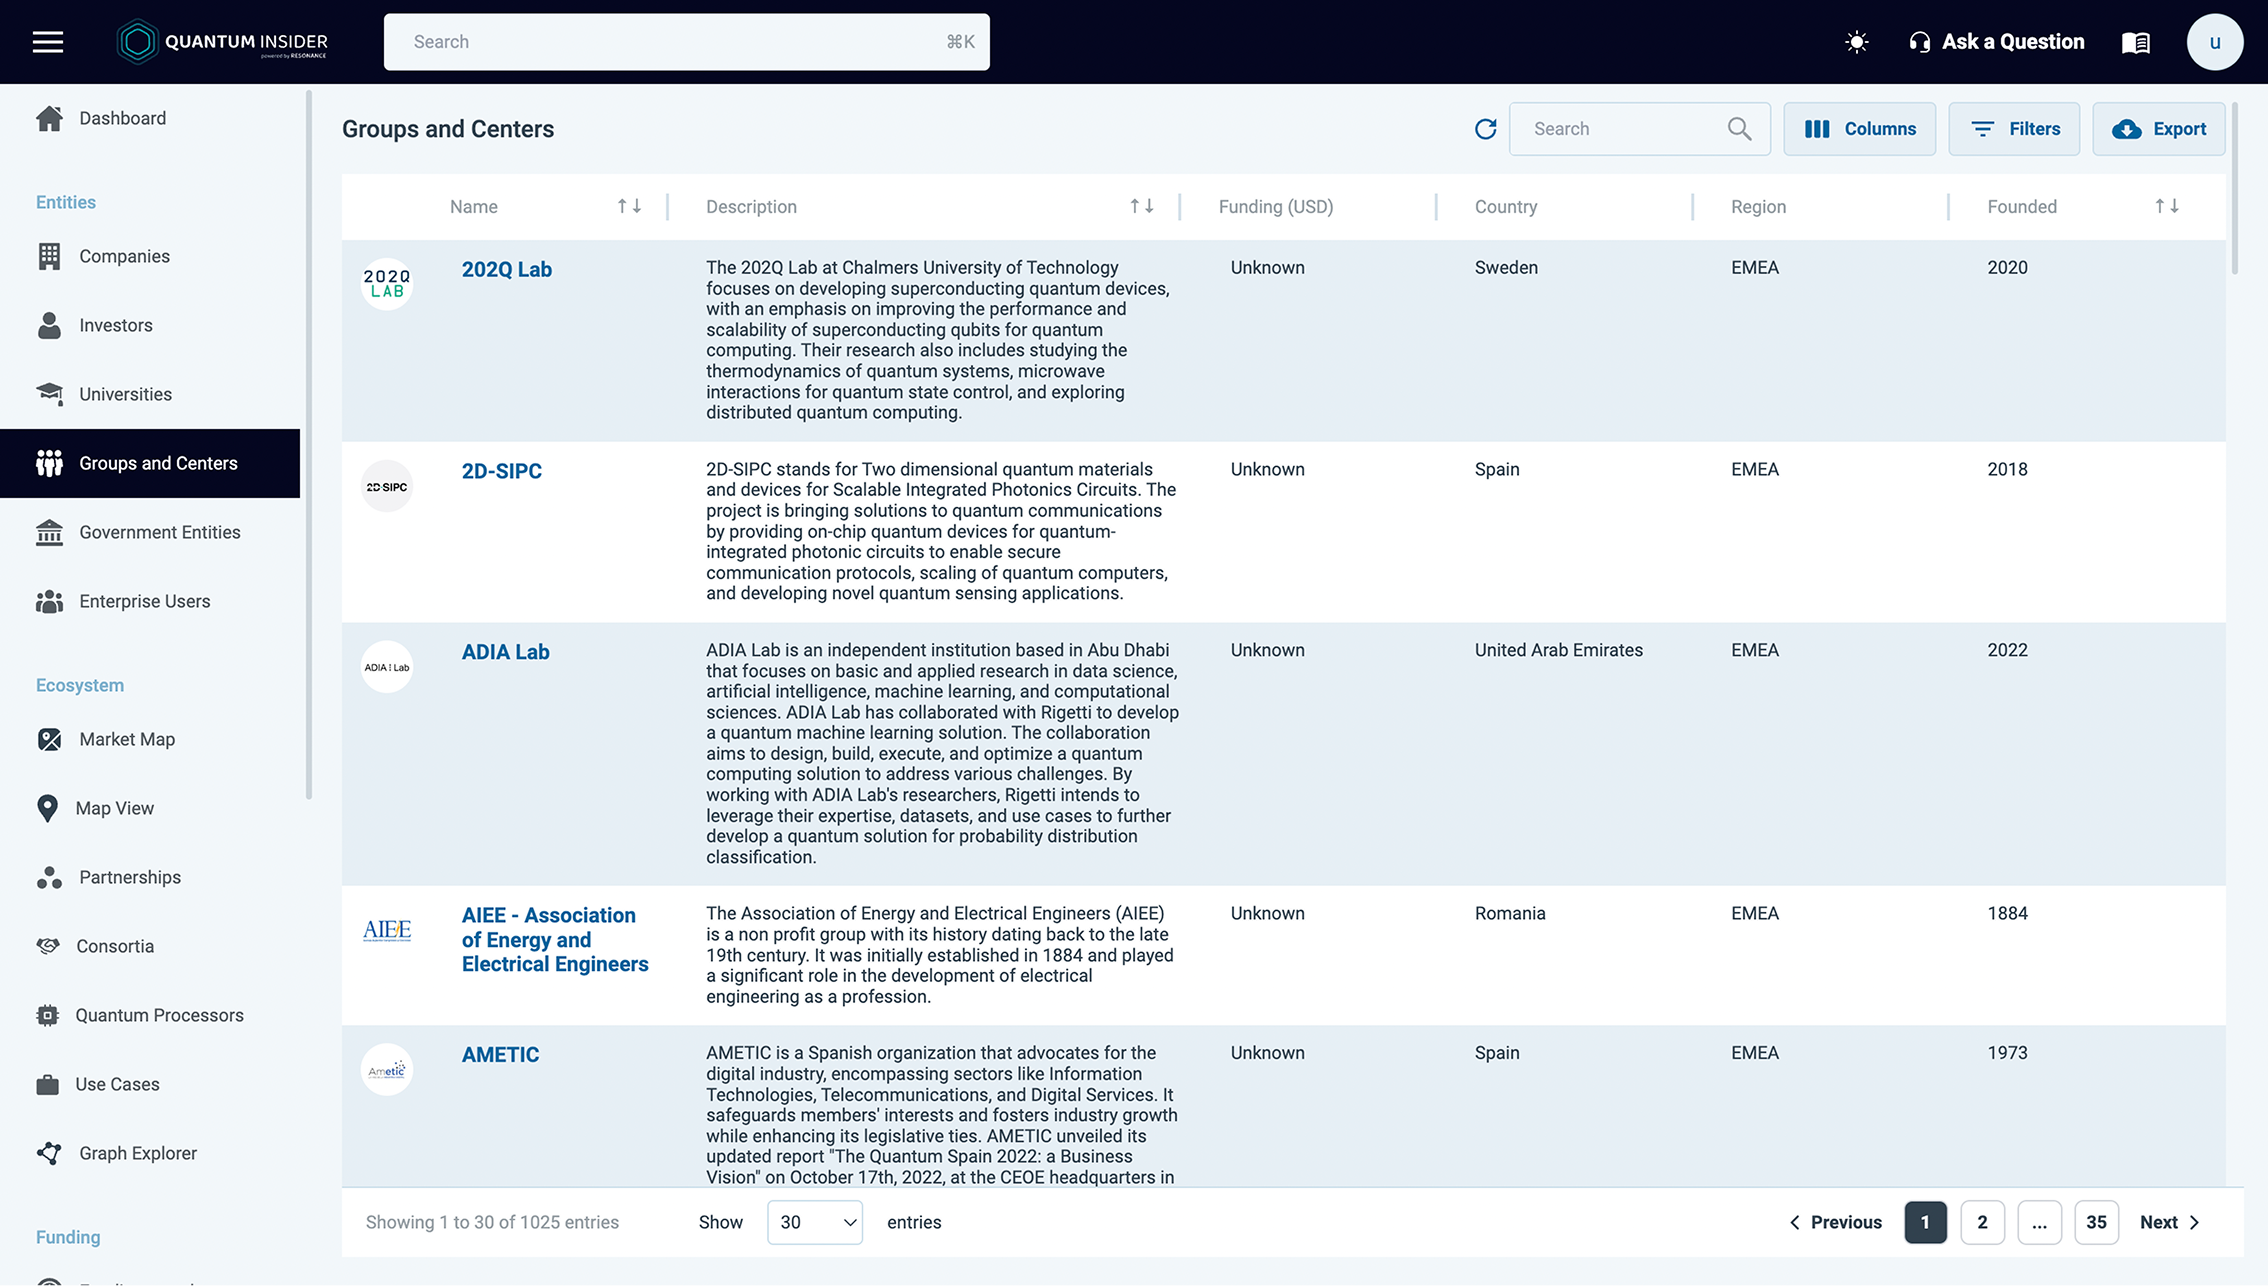Open the Columns chooser
Image resolution: width=2268 pixels, height=1286 pixels.
[x=1860, y=129]
